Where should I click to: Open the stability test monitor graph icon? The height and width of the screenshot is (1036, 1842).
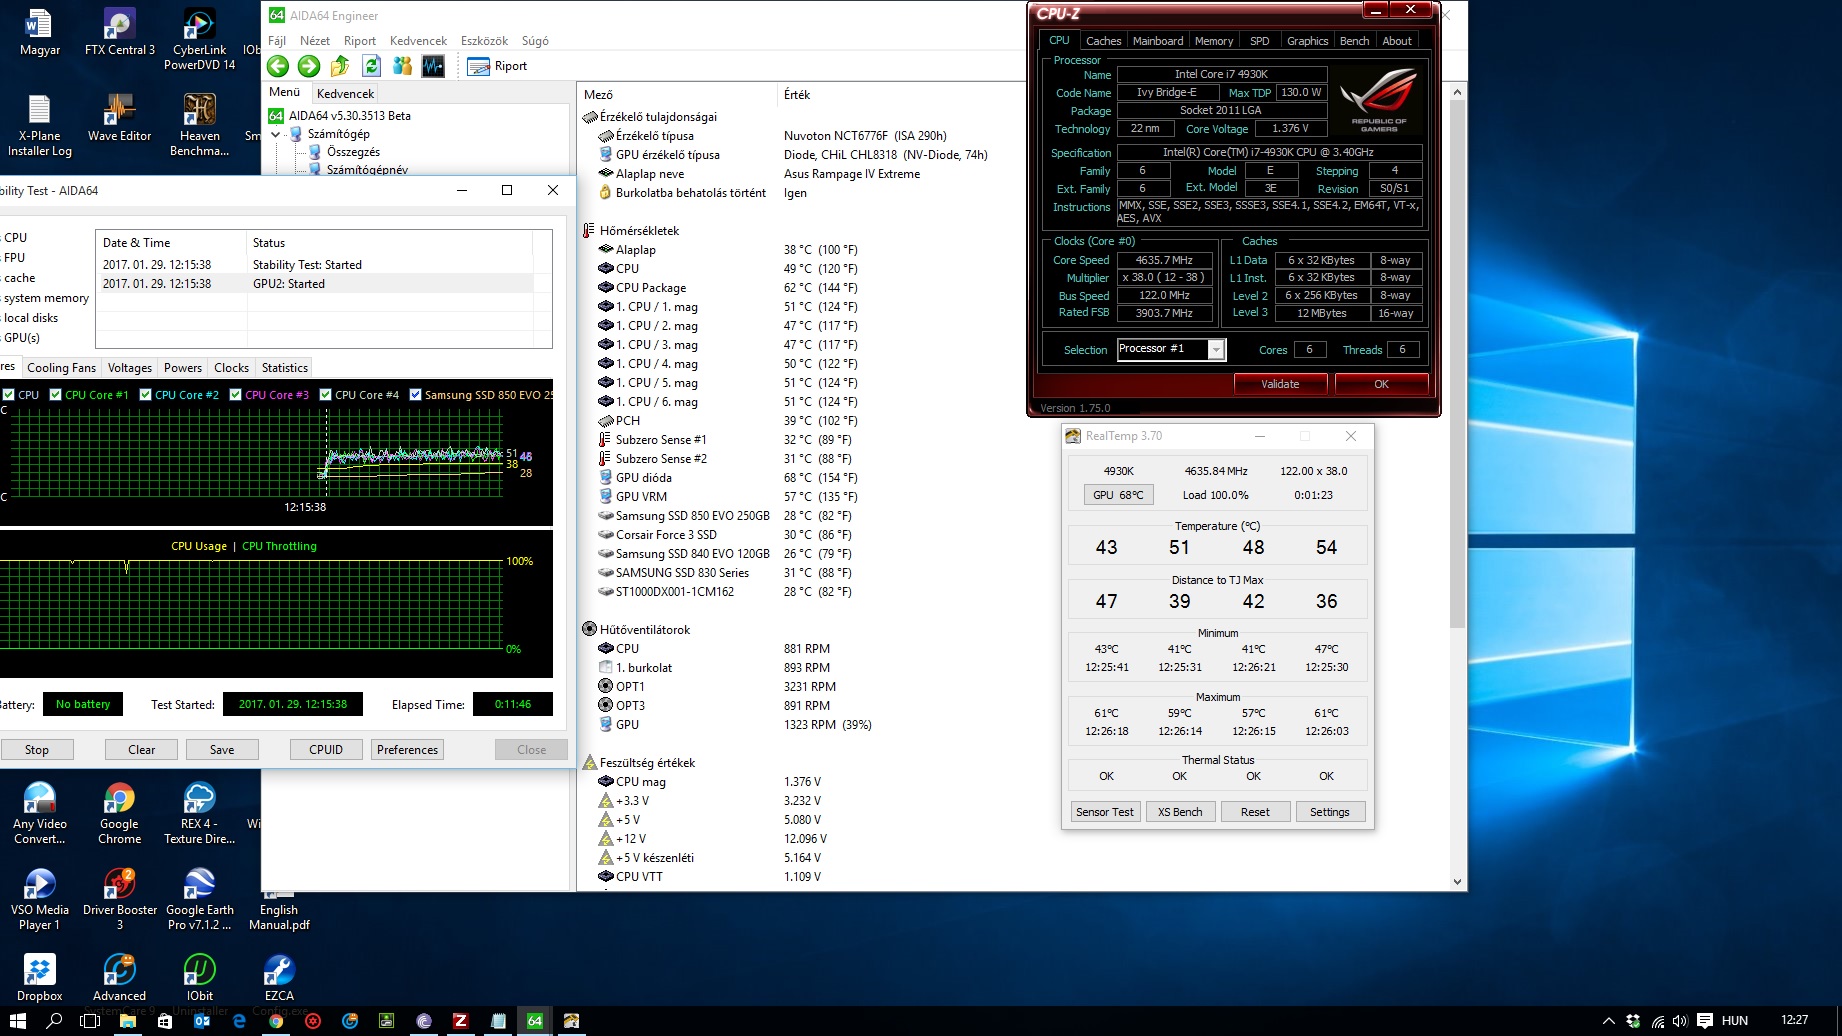point(433,66)
